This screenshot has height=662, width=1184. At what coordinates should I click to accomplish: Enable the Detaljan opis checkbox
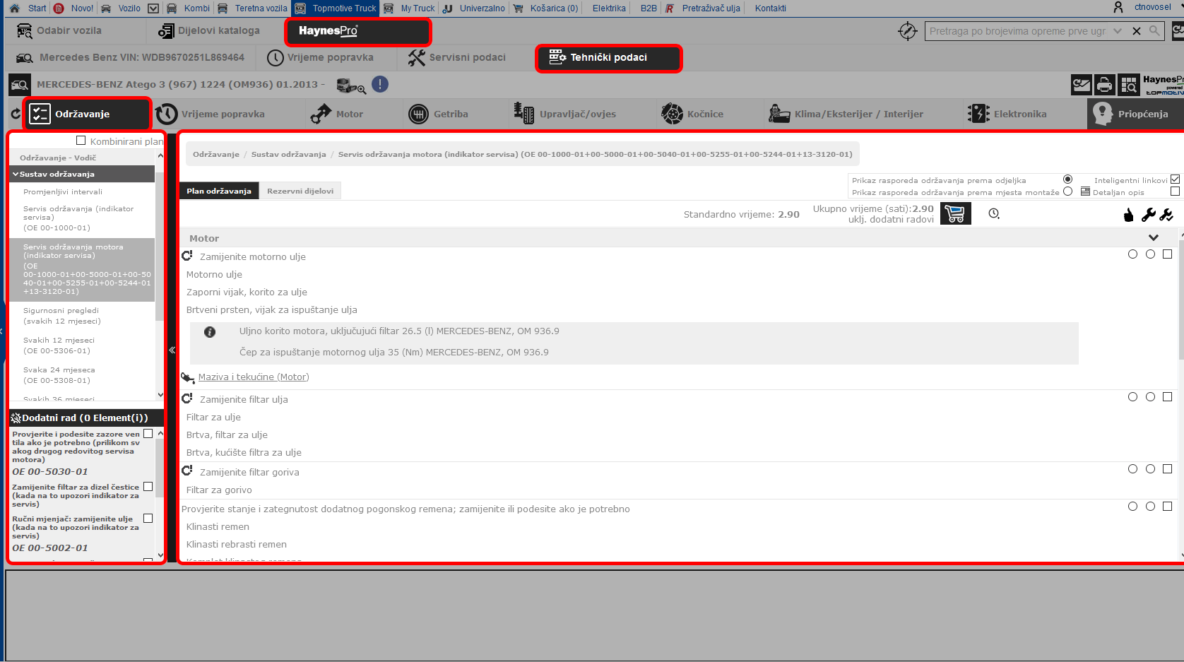1175,192
